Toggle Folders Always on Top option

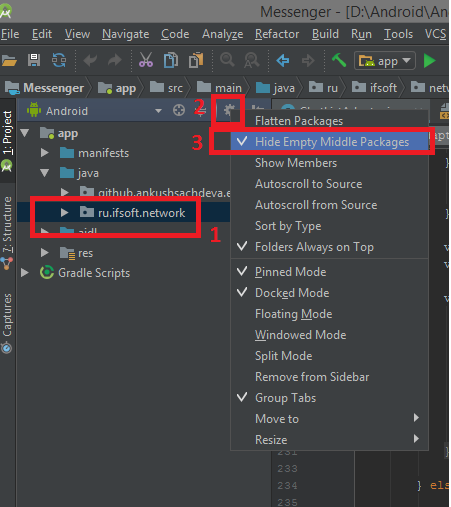329,247
